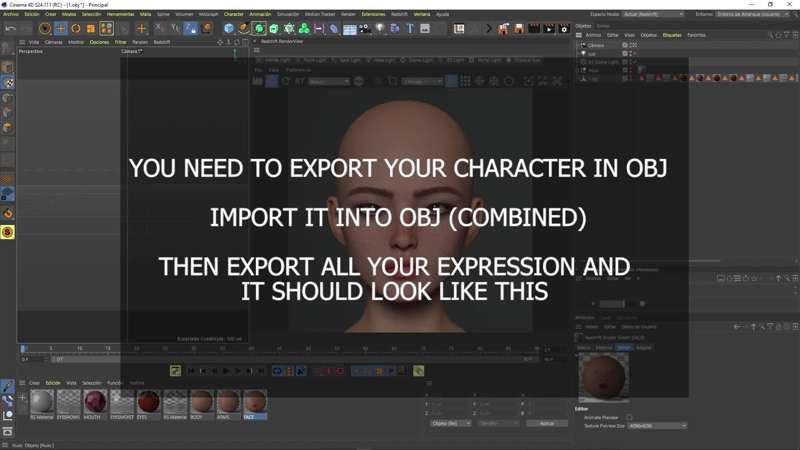Click the yellow circular icon in left sidebar
Image resolution: width=800 pixels, height=450 pixels.
pyautogui.click(x=7, y=232)
